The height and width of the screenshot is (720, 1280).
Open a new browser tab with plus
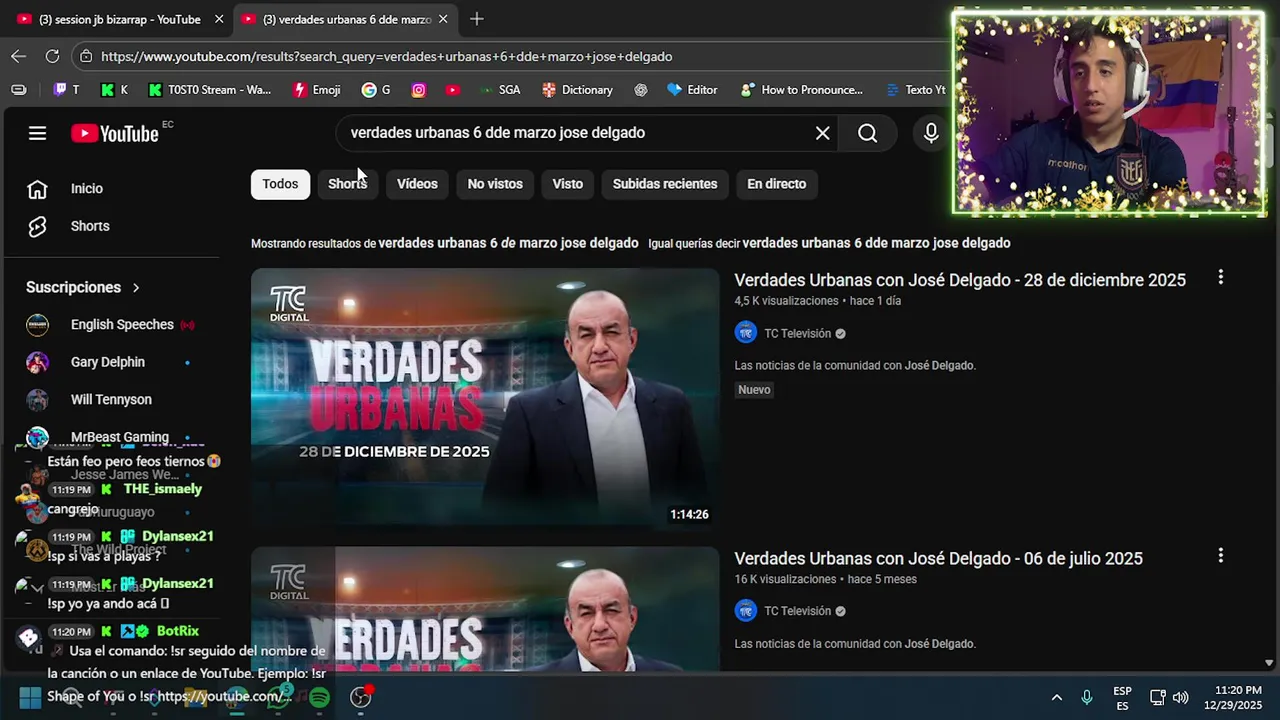pyautogui.click(x=477, y=19)
